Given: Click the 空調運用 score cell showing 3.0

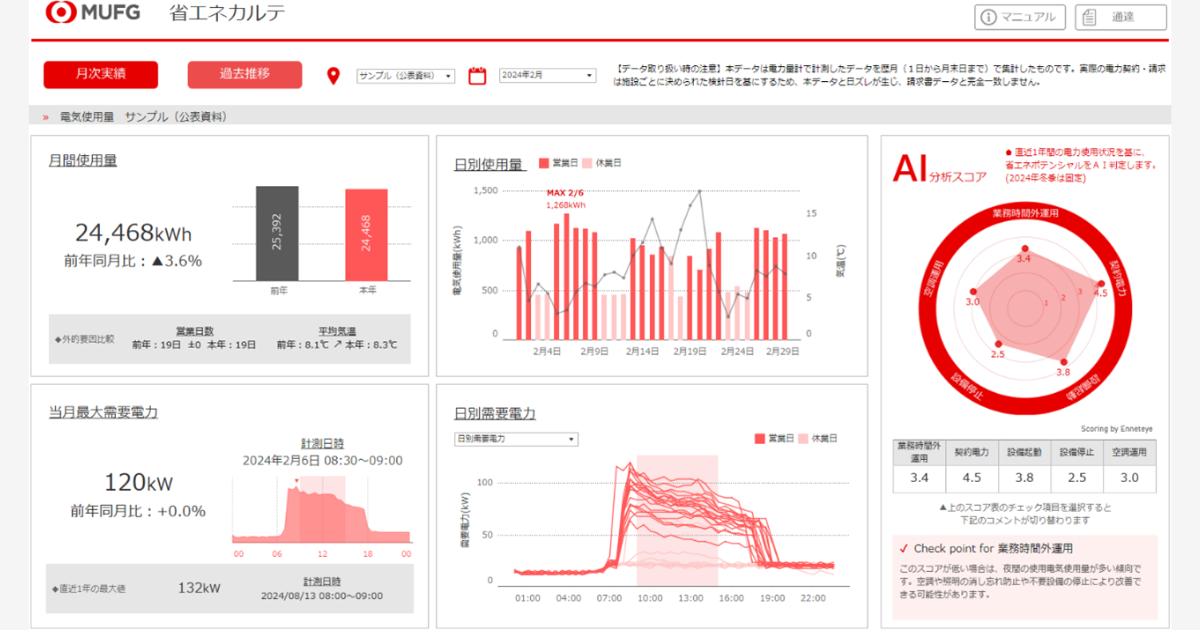Looking at the screenshot, I should [1129, 478].
